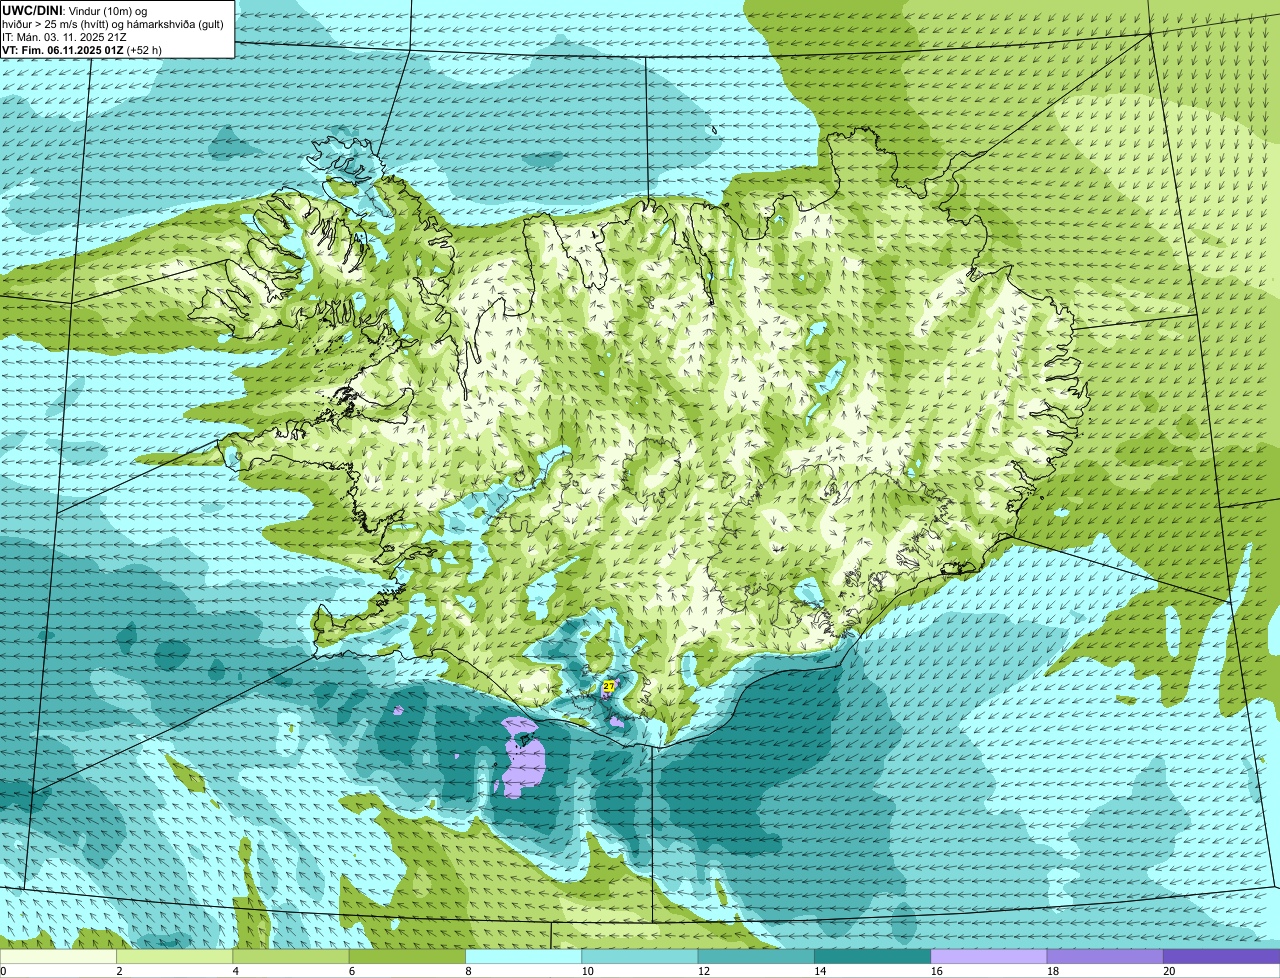Click the legend label '14'

pos(819,971)
